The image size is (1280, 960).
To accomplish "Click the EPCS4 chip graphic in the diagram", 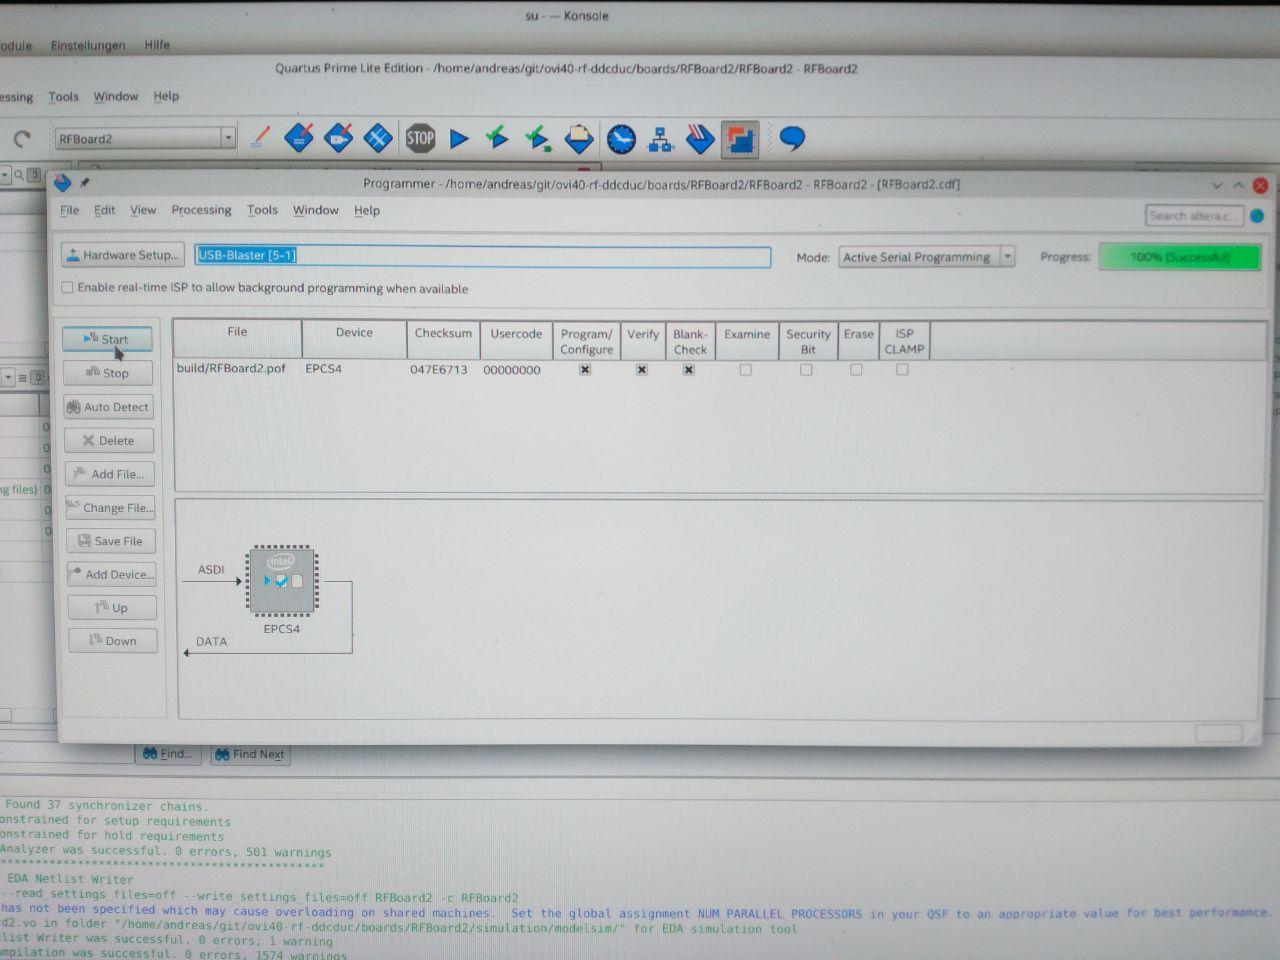I will coord(282,579).
